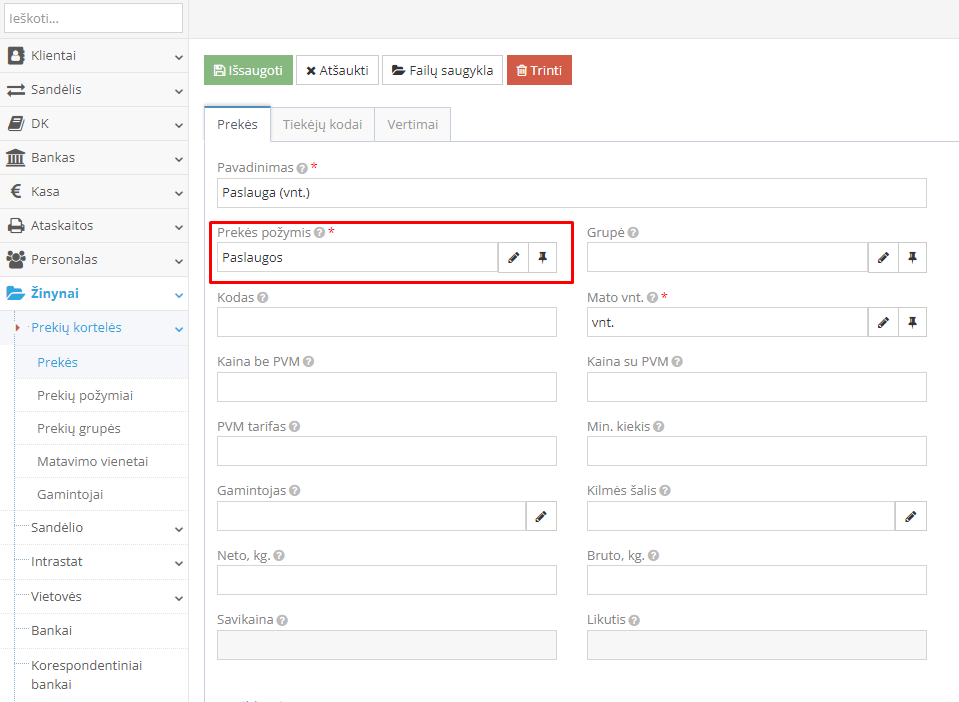
Task: Click the green Išsaugoti button
Action: [x=248, y=70]
